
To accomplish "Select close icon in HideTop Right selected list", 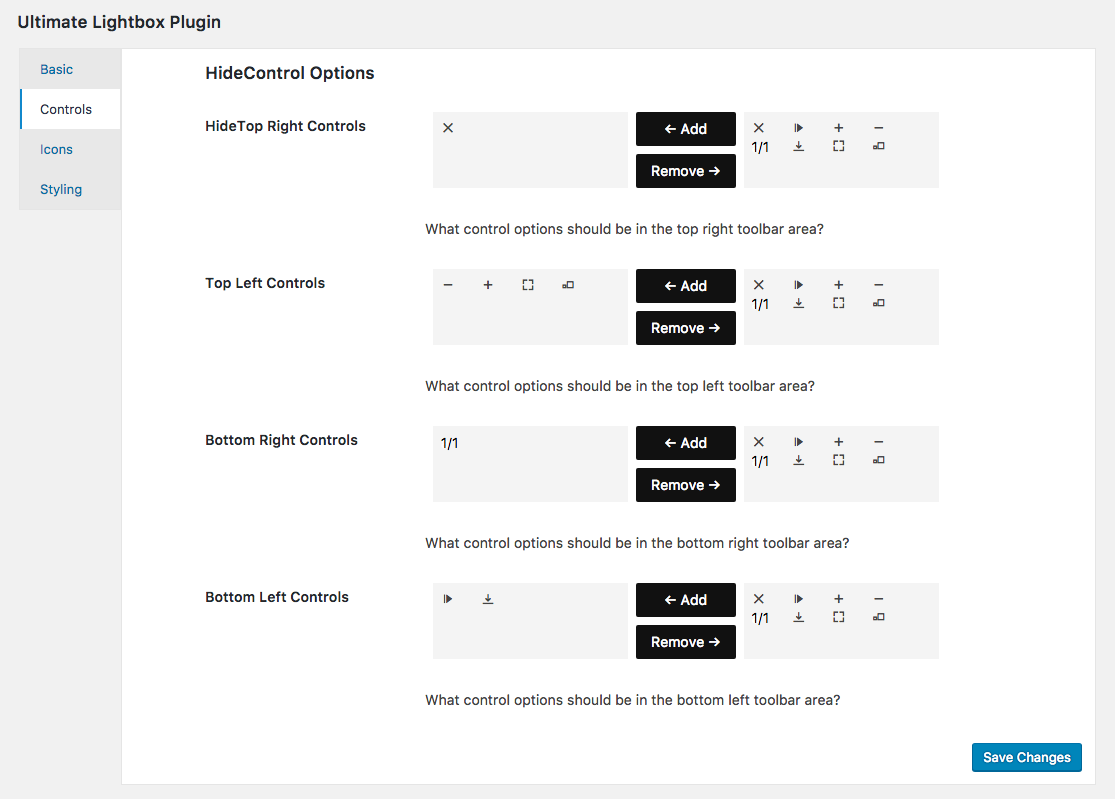I will click(x=448, y=128).
